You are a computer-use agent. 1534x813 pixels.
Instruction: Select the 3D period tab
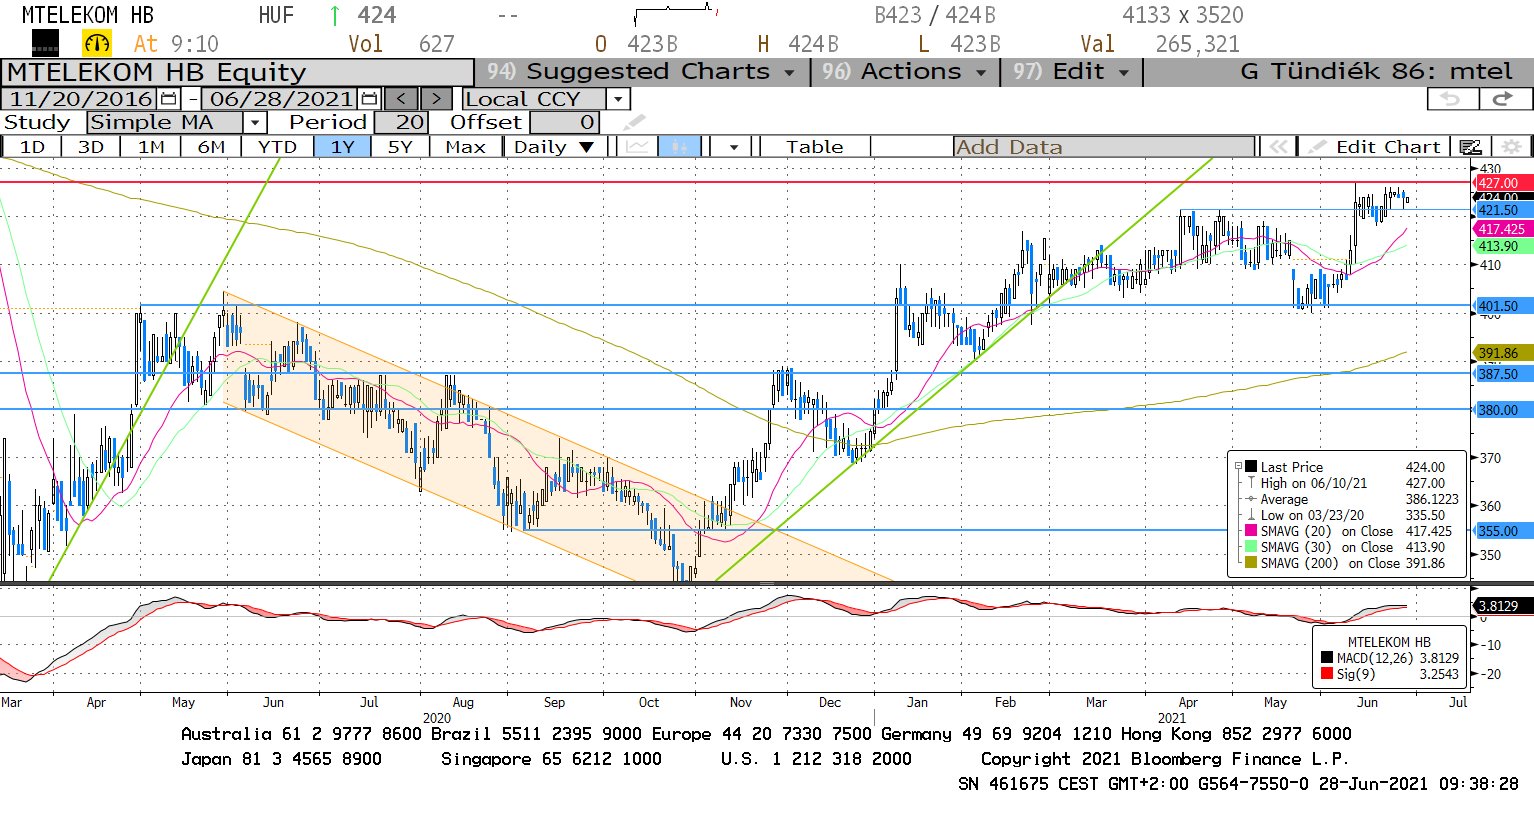click(x=91, y=147)
